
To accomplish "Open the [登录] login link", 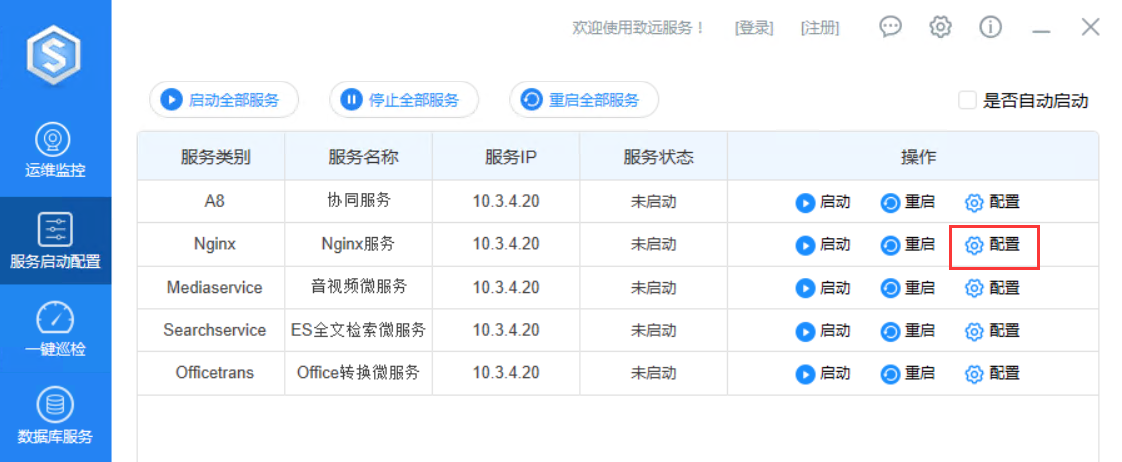I will [754, 28].
